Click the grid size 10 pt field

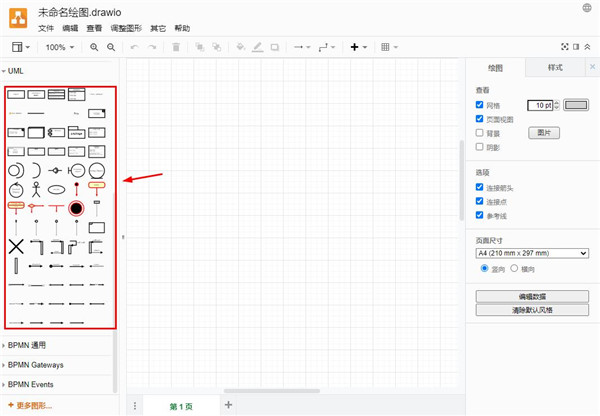[540, 105]
